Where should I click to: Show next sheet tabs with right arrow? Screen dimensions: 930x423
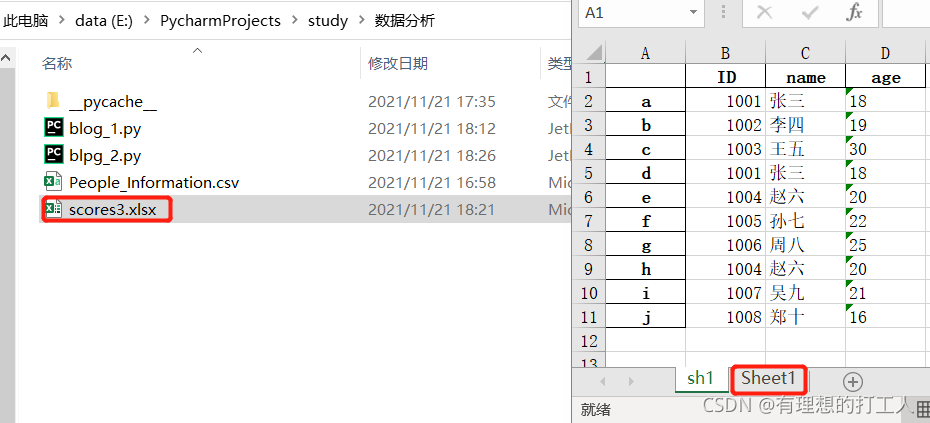tap(631, 381)
